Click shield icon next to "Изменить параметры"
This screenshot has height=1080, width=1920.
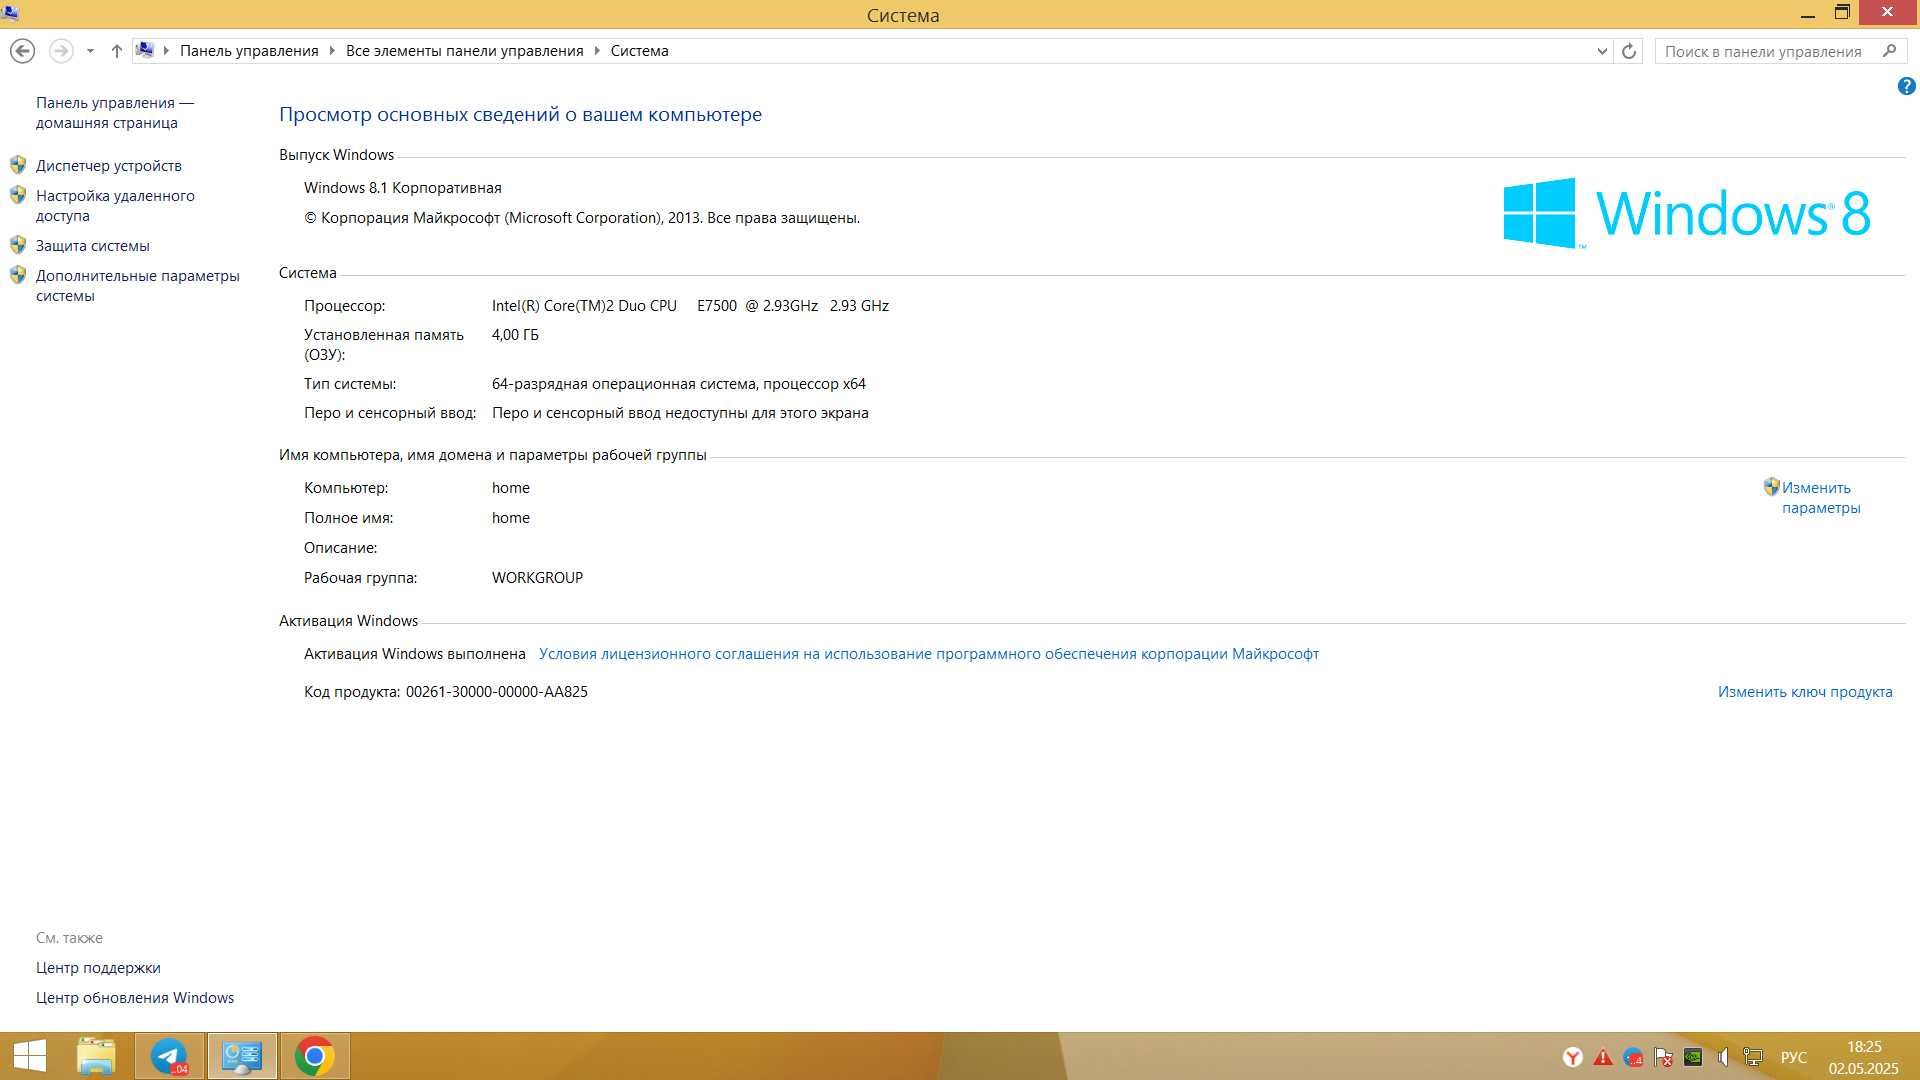coord(1771,487)
